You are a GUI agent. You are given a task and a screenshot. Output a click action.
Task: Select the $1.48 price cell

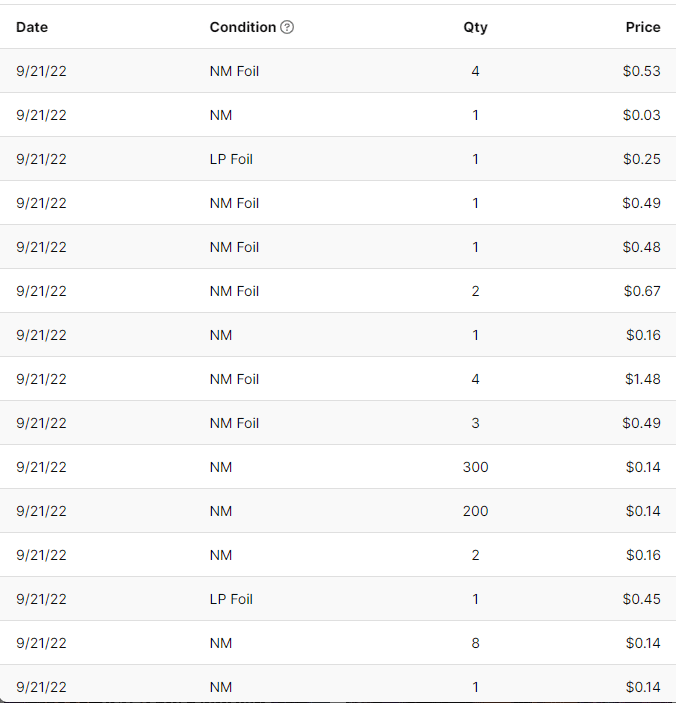coord(641,379)
